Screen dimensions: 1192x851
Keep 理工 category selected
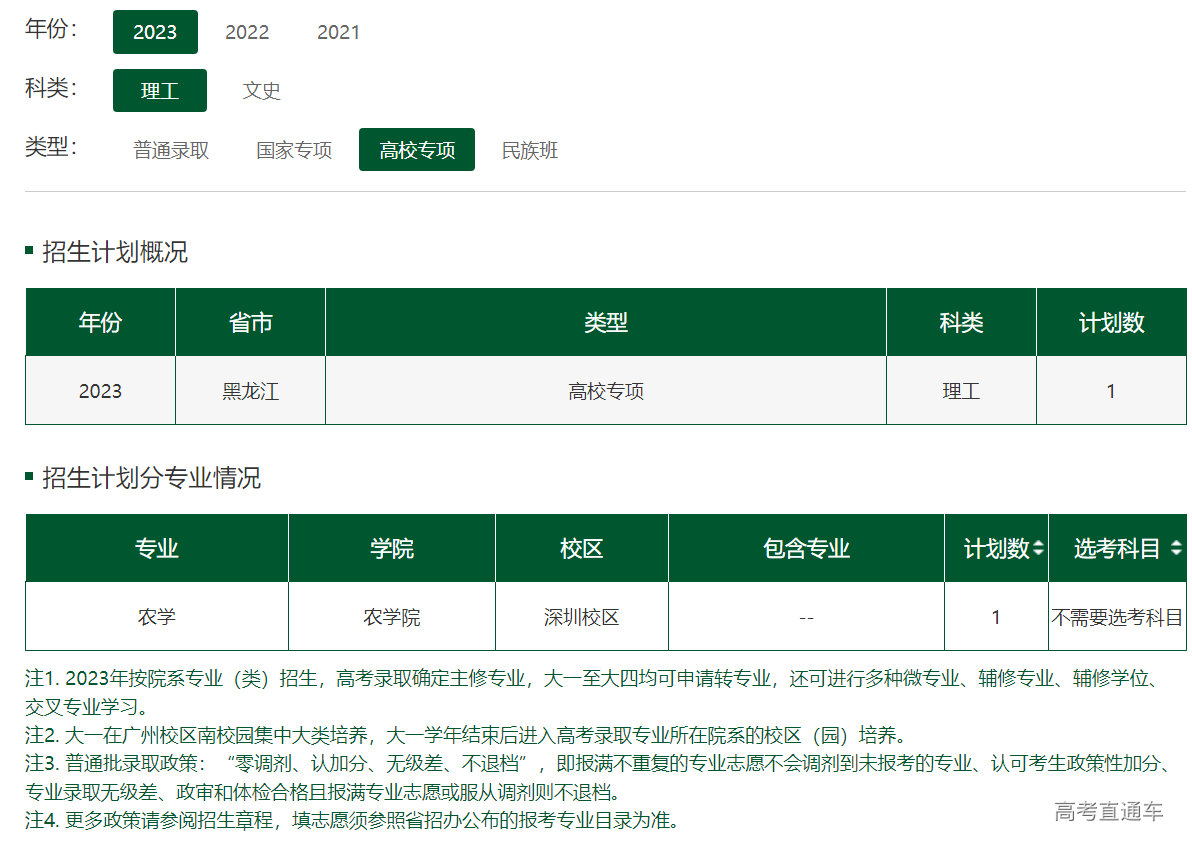point(159,90)
